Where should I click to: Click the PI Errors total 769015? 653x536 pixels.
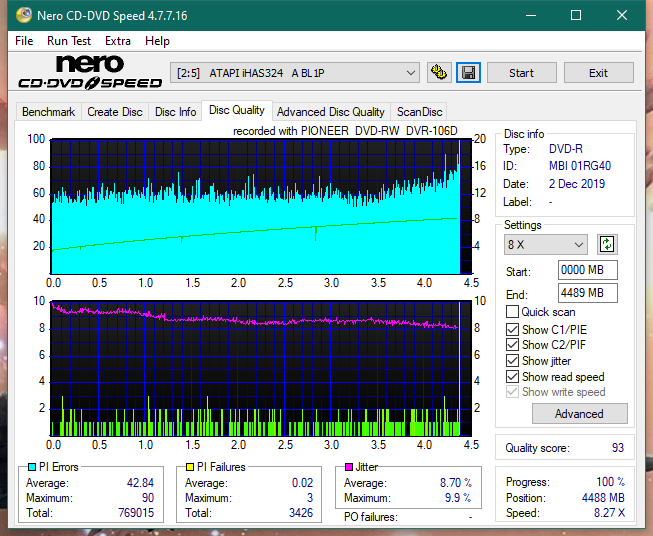point(136,513)
